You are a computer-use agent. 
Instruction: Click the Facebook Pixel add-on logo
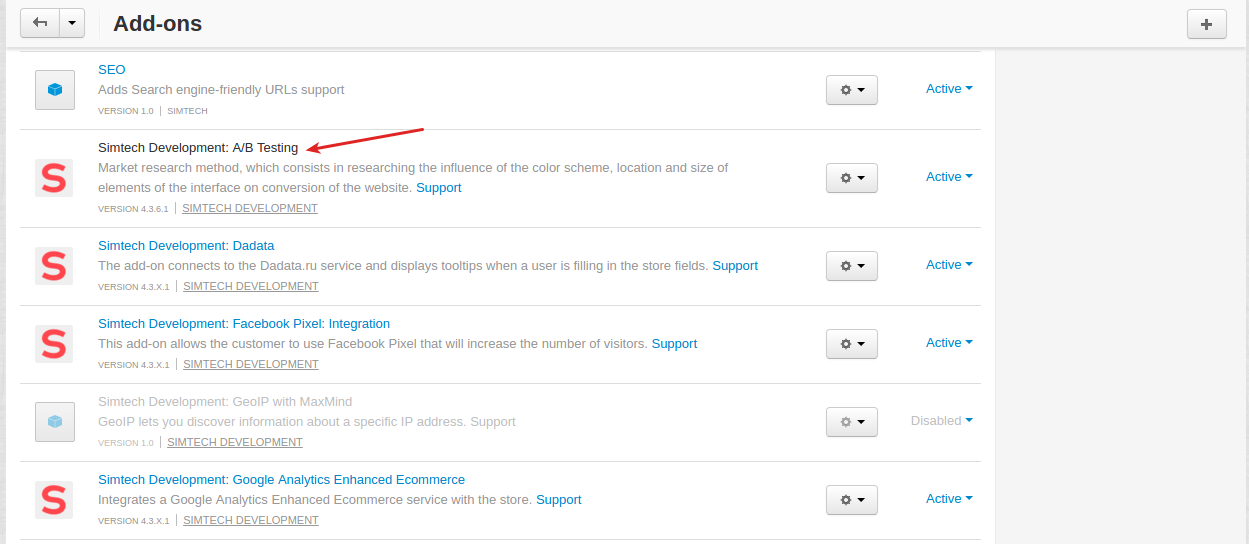54,344
